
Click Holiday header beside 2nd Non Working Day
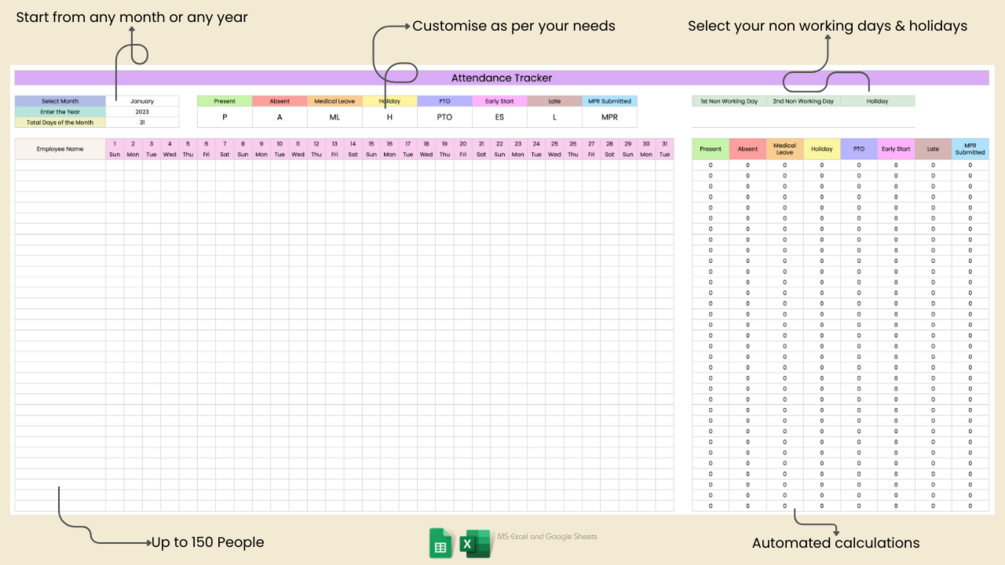coord(877,101)
